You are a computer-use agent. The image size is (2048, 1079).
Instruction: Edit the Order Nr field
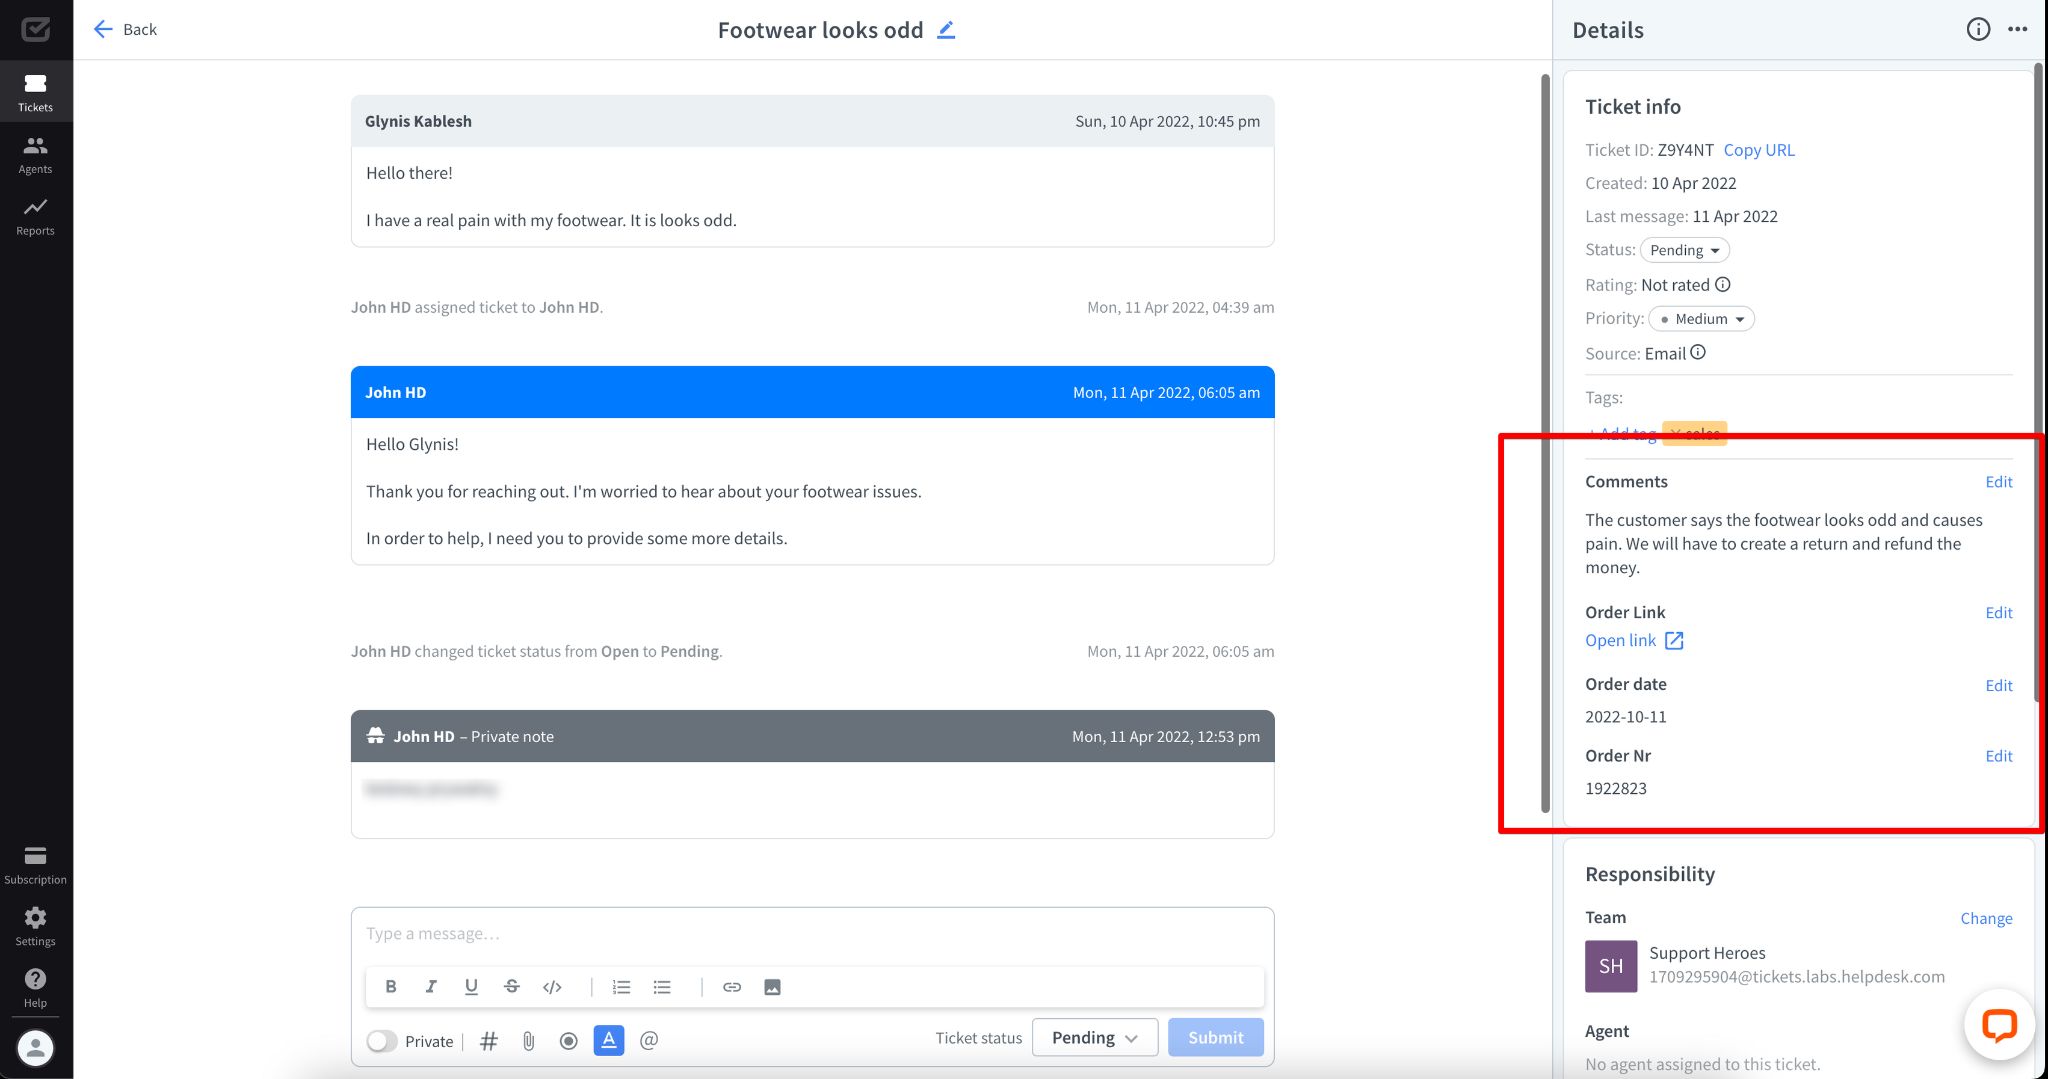click(x=1999, y=756)
